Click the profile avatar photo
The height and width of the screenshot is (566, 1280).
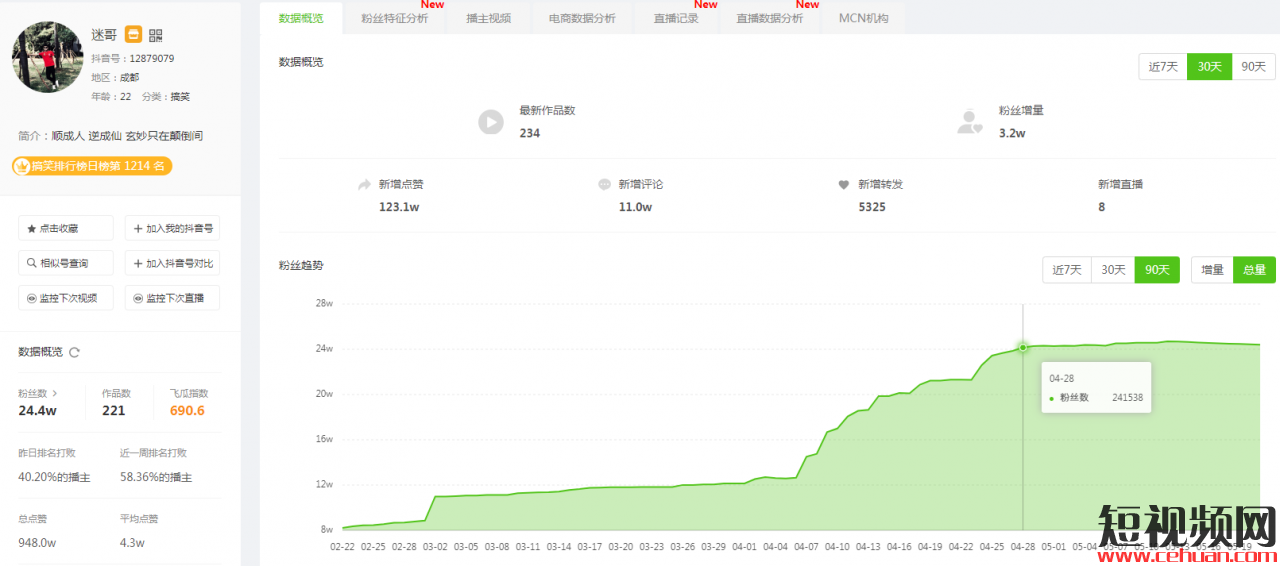pyautogui.click(x=47, y=57)
